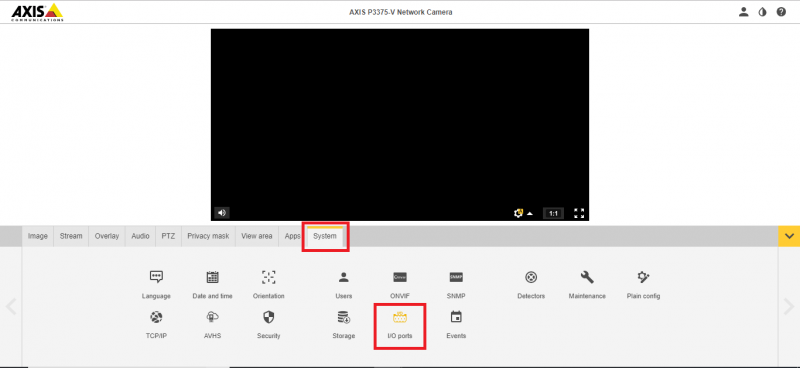Viewport: 800px width, 368px height.
Task: Click the AXIS Communications logo
Action: (37, 12)
